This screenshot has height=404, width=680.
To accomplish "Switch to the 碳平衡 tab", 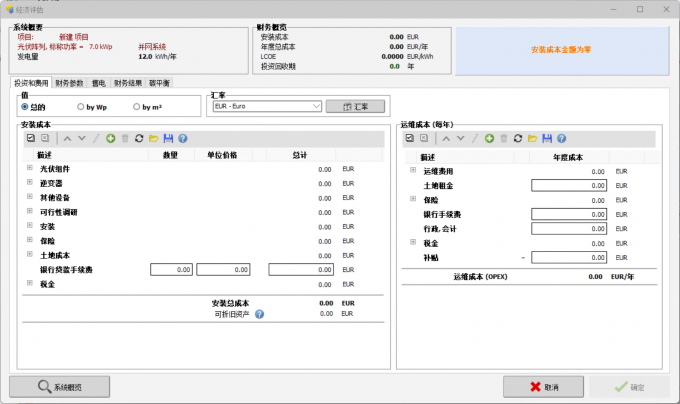I will [x=159, y=83].
